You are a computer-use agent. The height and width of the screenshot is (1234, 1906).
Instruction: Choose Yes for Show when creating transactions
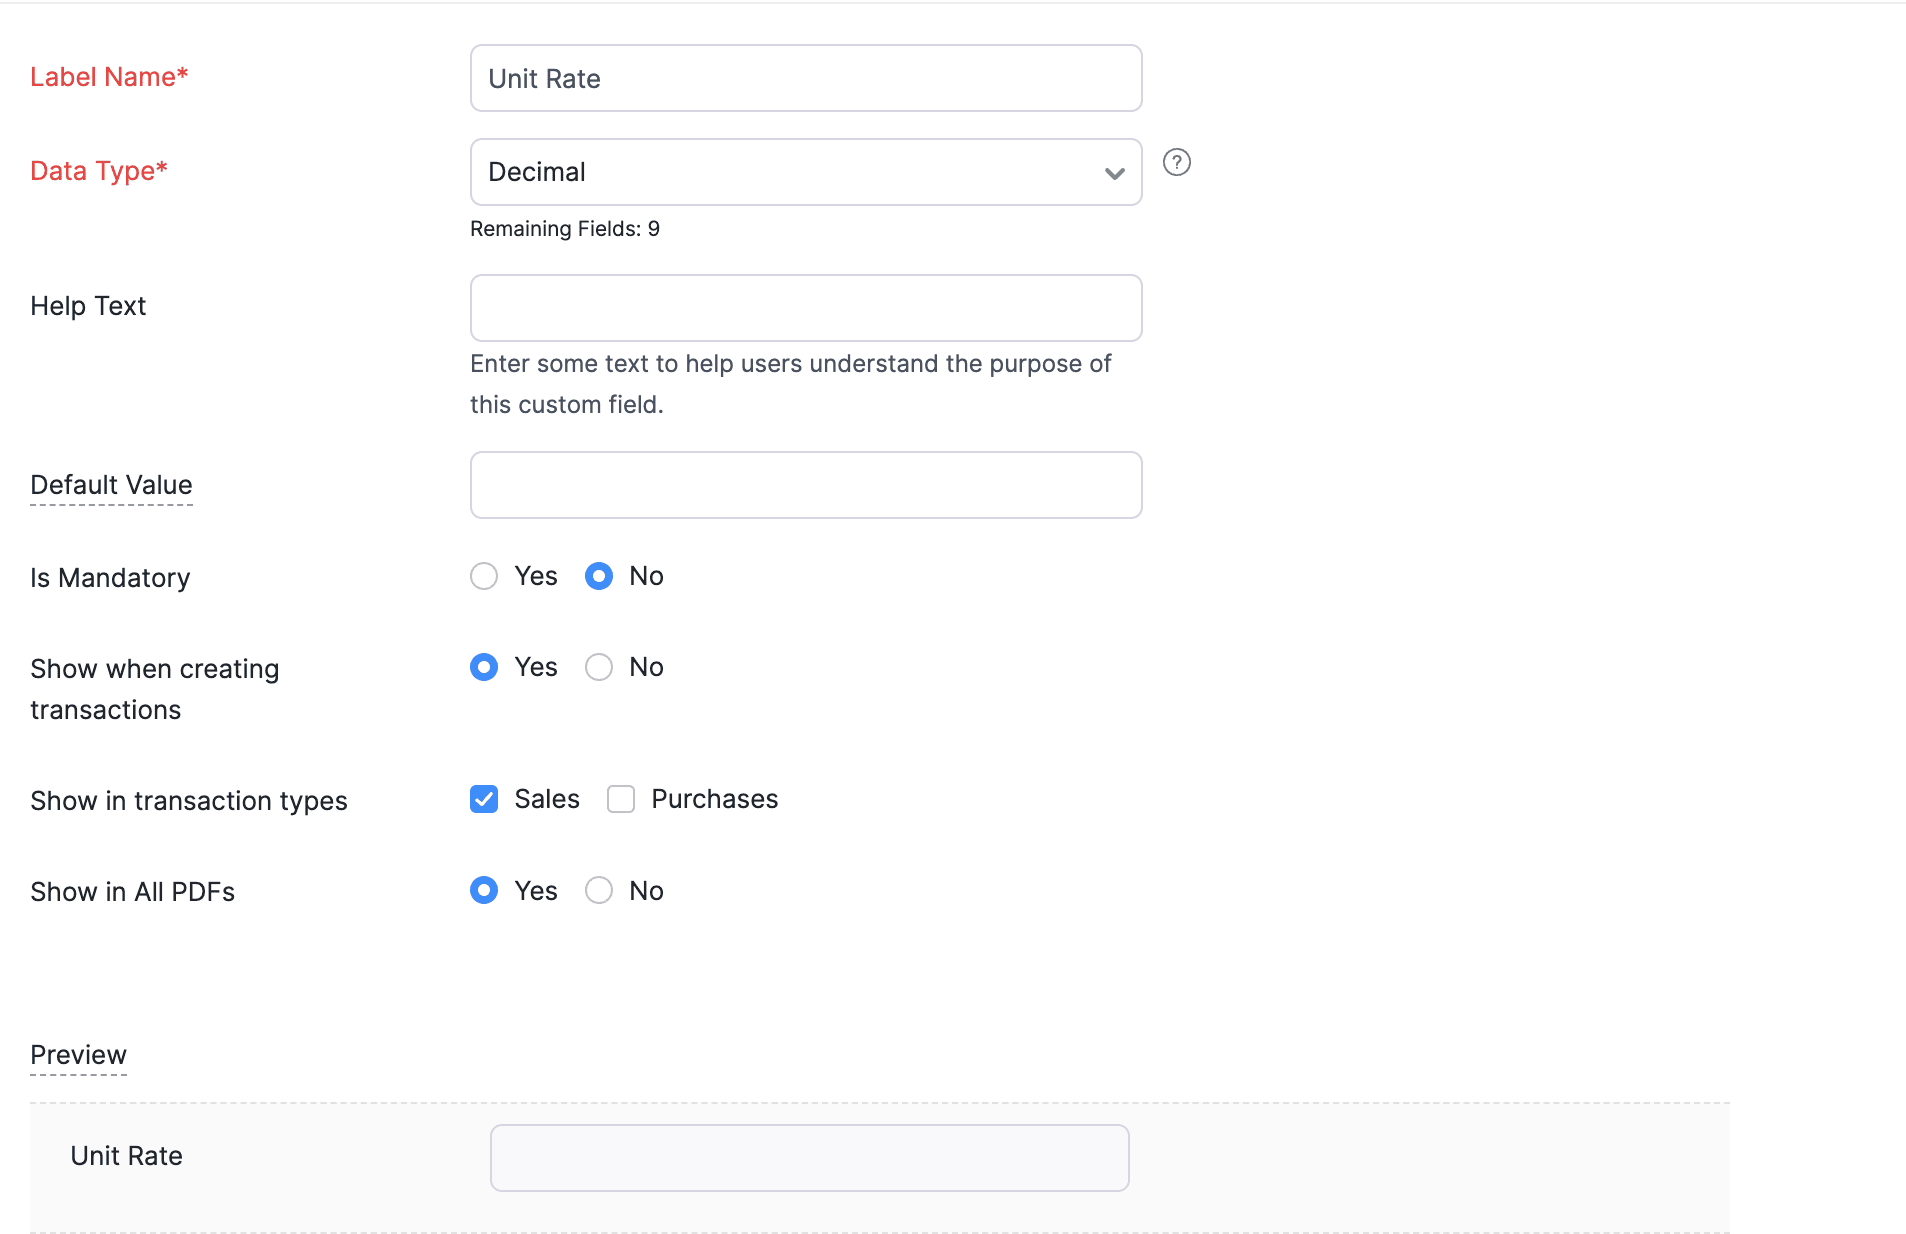pyautogui.click(x=484, y=667)
